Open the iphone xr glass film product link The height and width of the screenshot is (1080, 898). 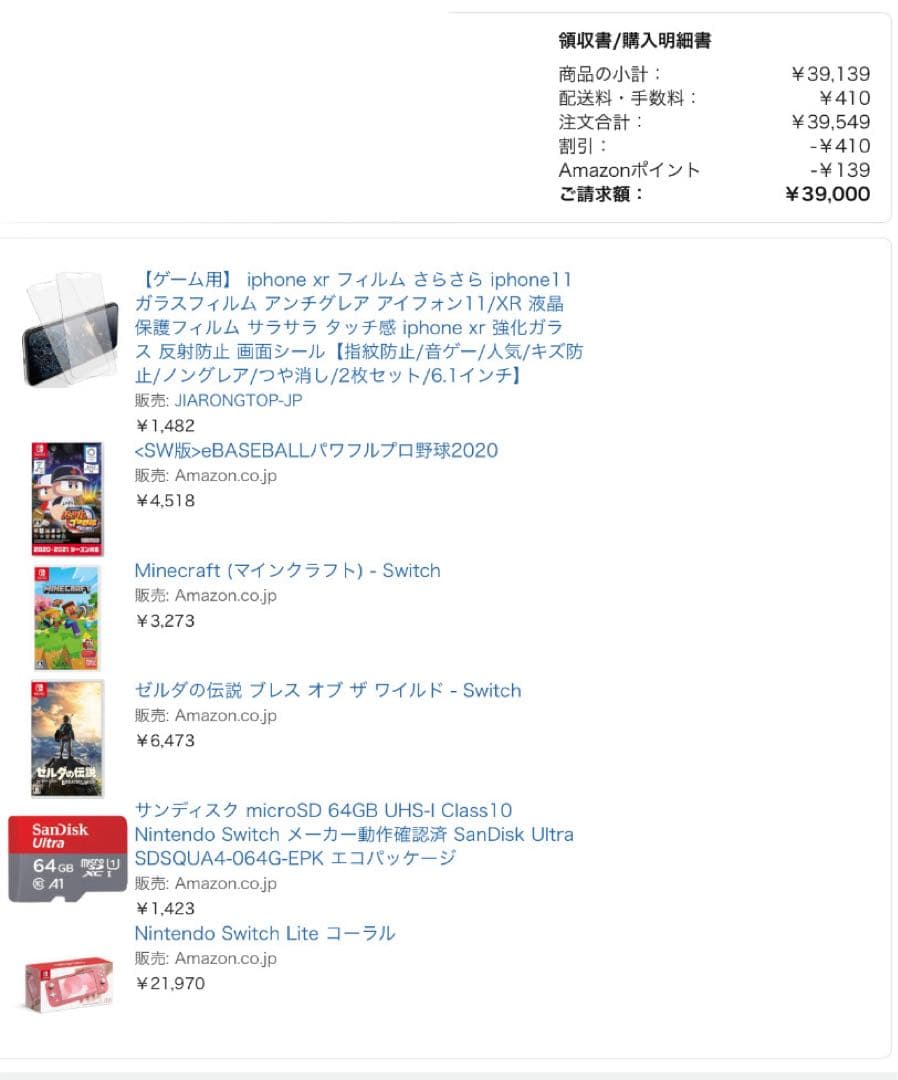(359, 327)
